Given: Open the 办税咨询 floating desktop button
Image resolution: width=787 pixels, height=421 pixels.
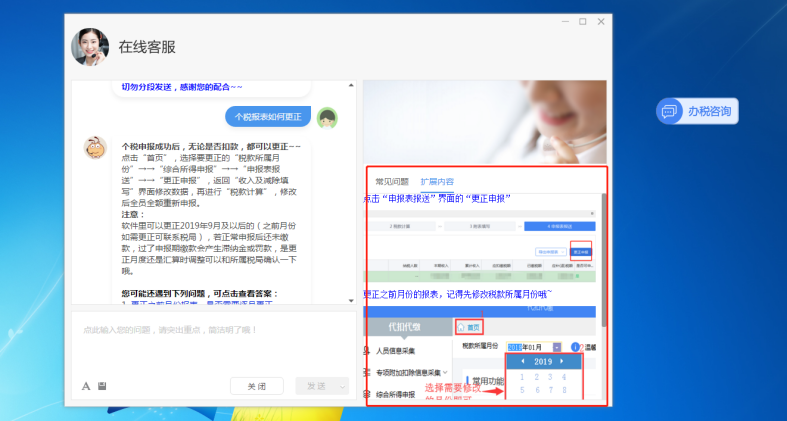Looking at the screenshot, I should pos(697,111).
